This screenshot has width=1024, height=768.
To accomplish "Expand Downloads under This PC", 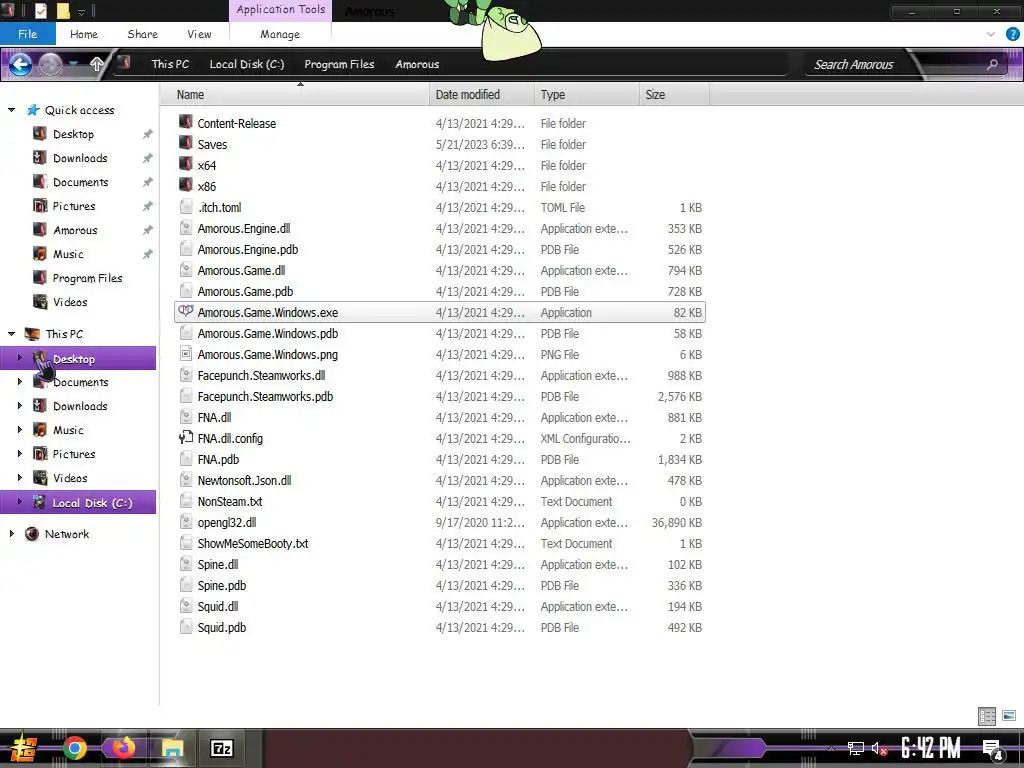I will coord(19,406).
